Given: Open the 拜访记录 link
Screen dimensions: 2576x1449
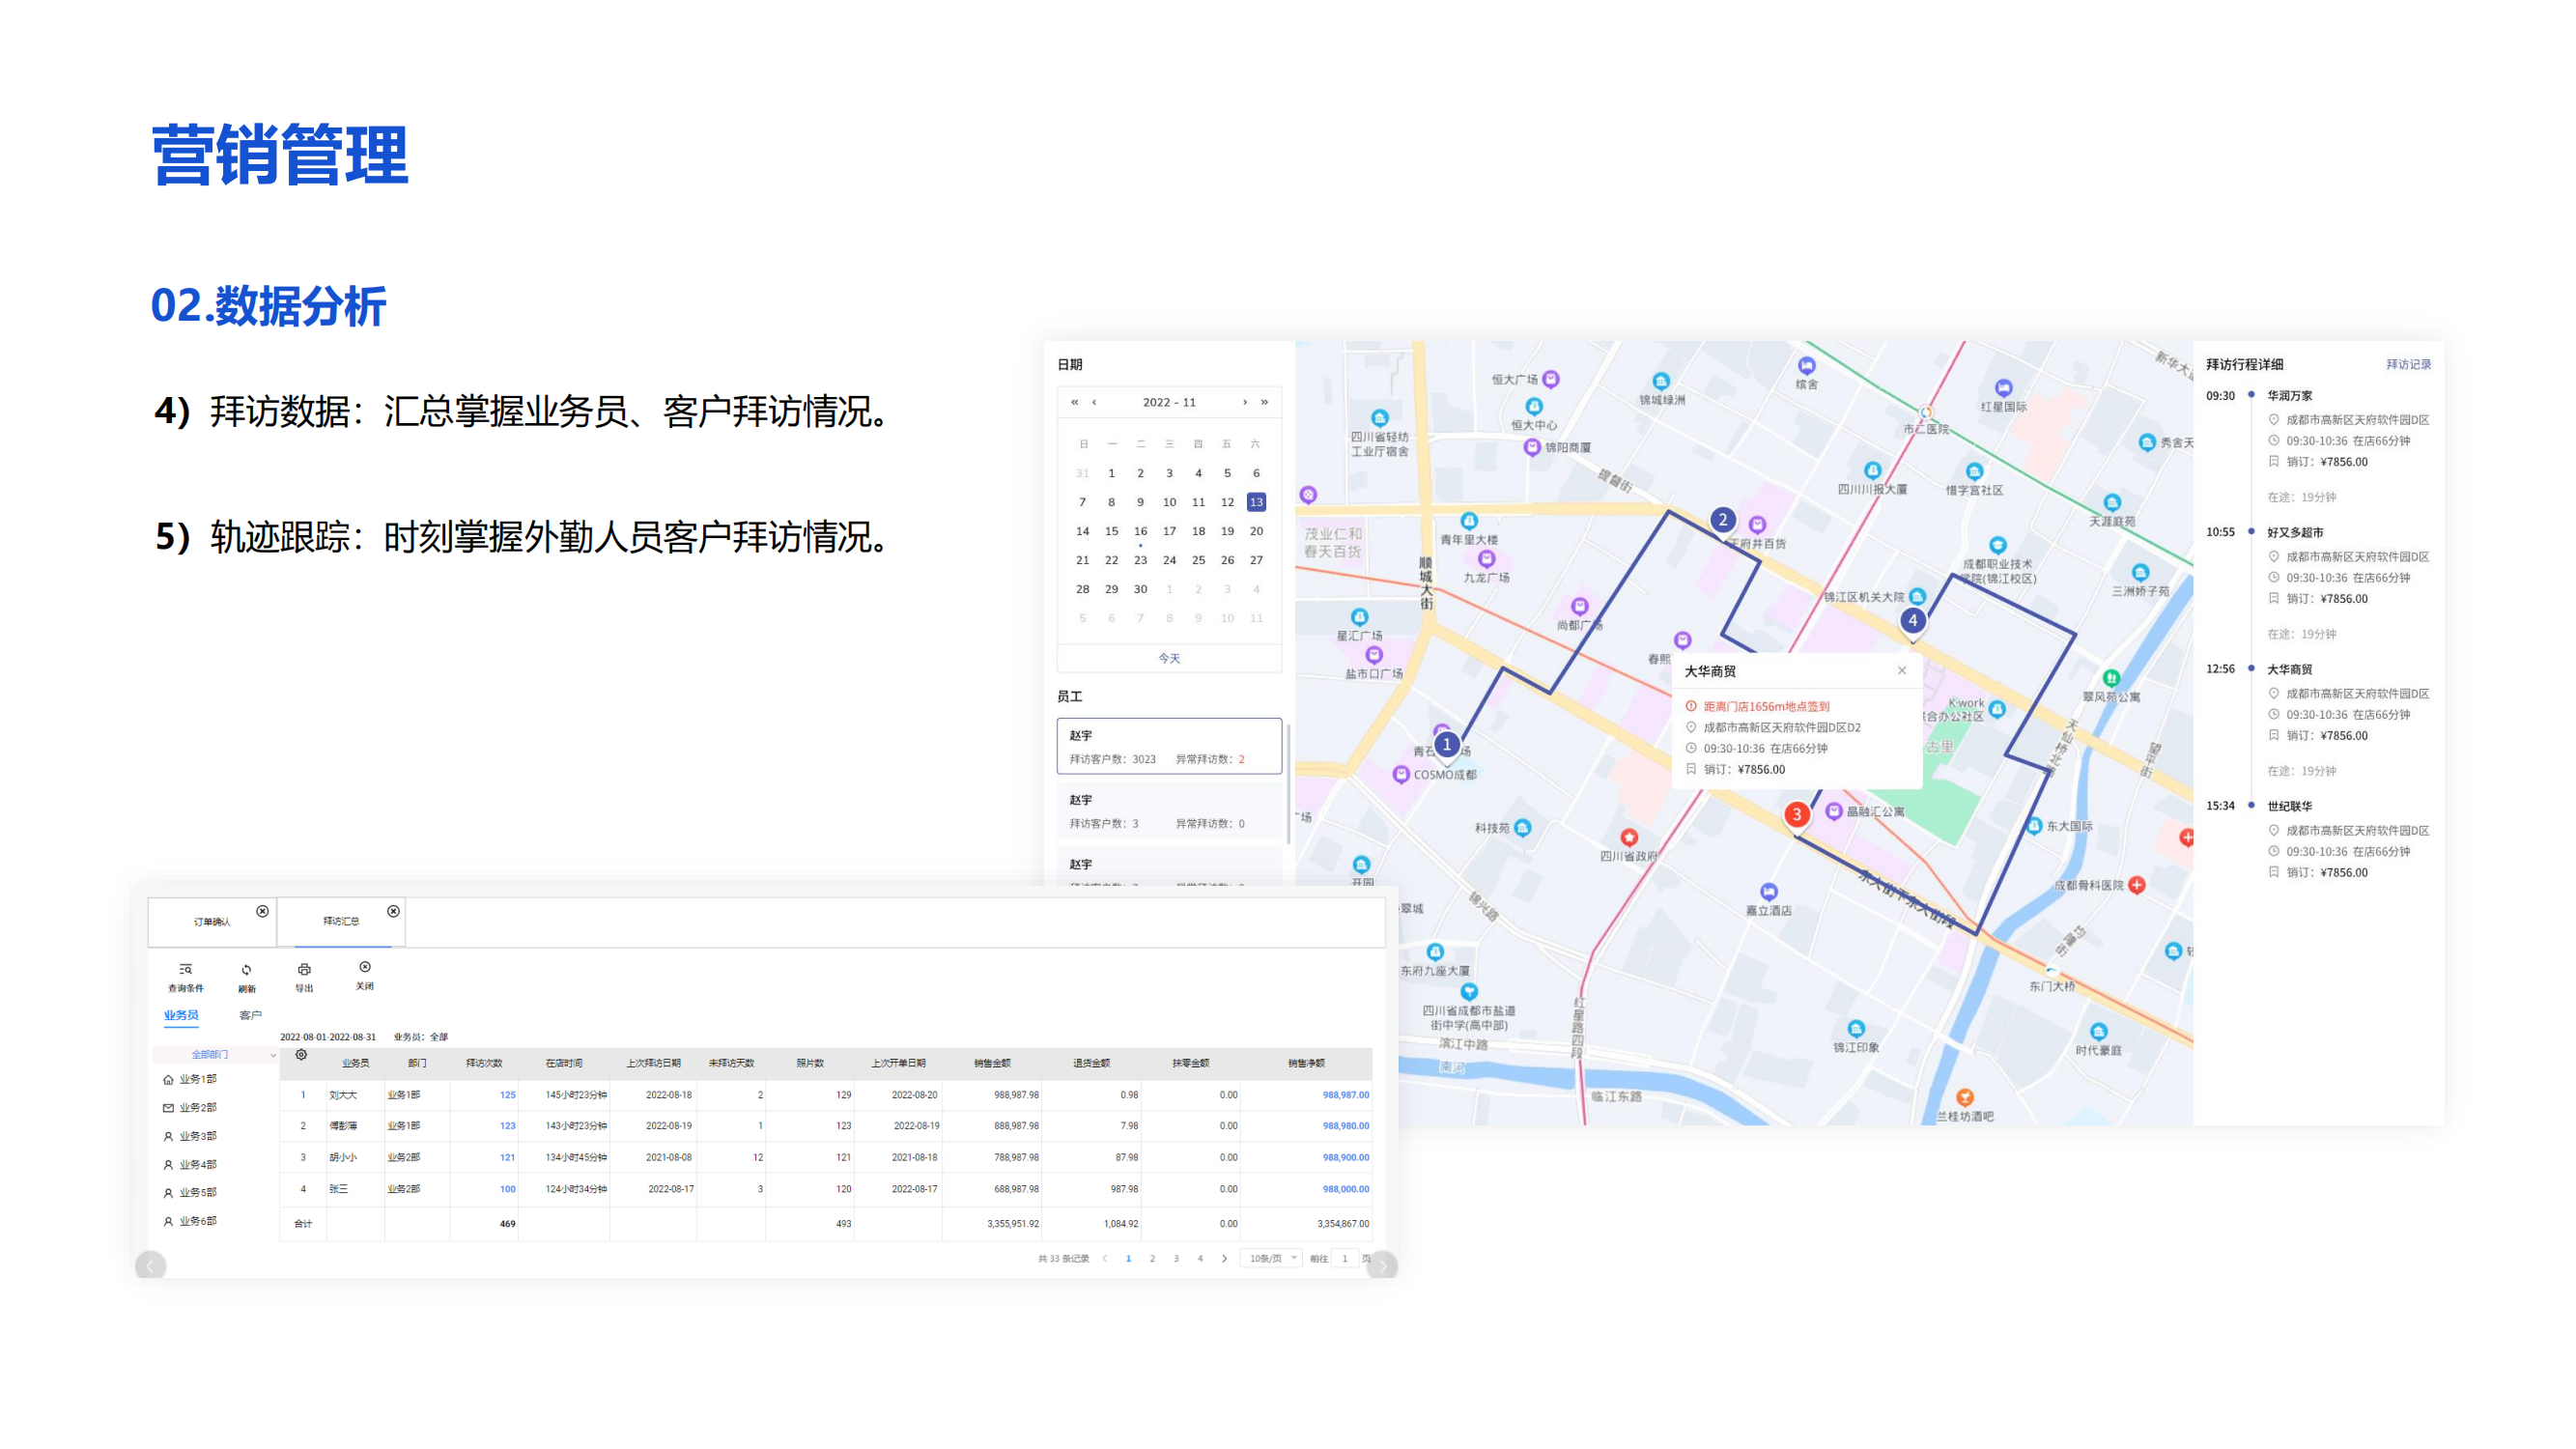Looking at the screenshot, I should (2408, 364).
